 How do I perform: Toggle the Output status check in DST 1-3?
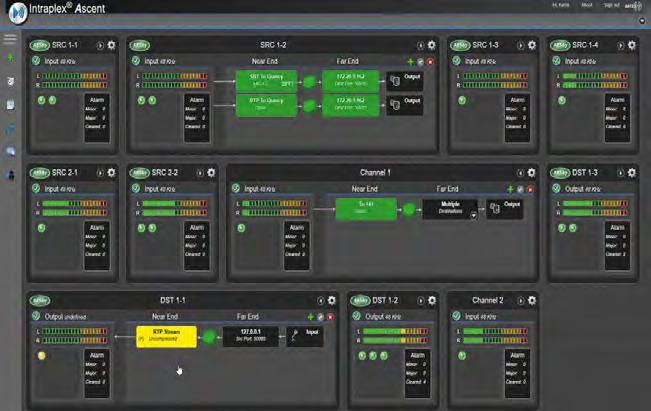556,188
